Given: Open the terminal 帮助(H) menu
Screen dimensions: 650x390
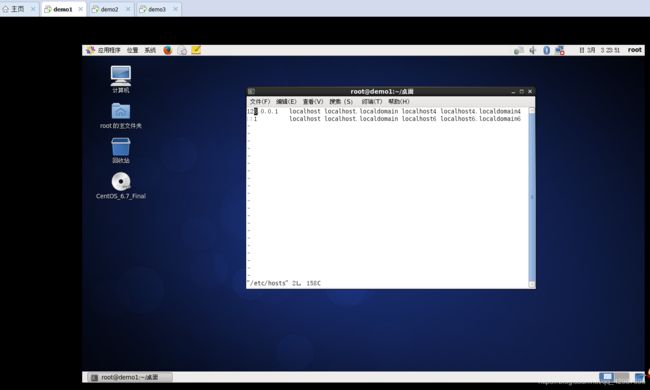Looking at the screenshot, I should [398, 102].
